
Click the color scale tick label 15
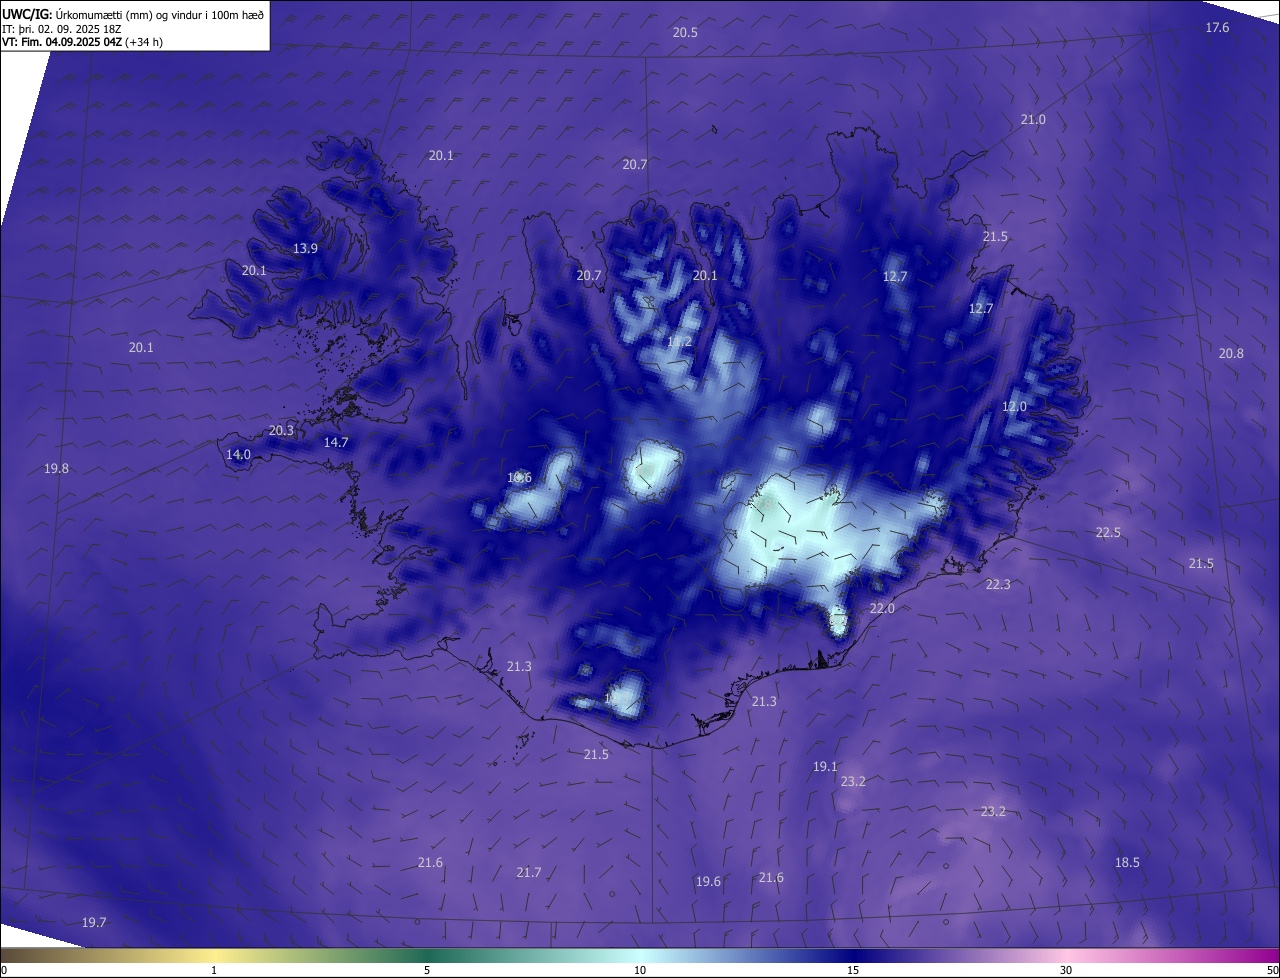tap(853, 970)
